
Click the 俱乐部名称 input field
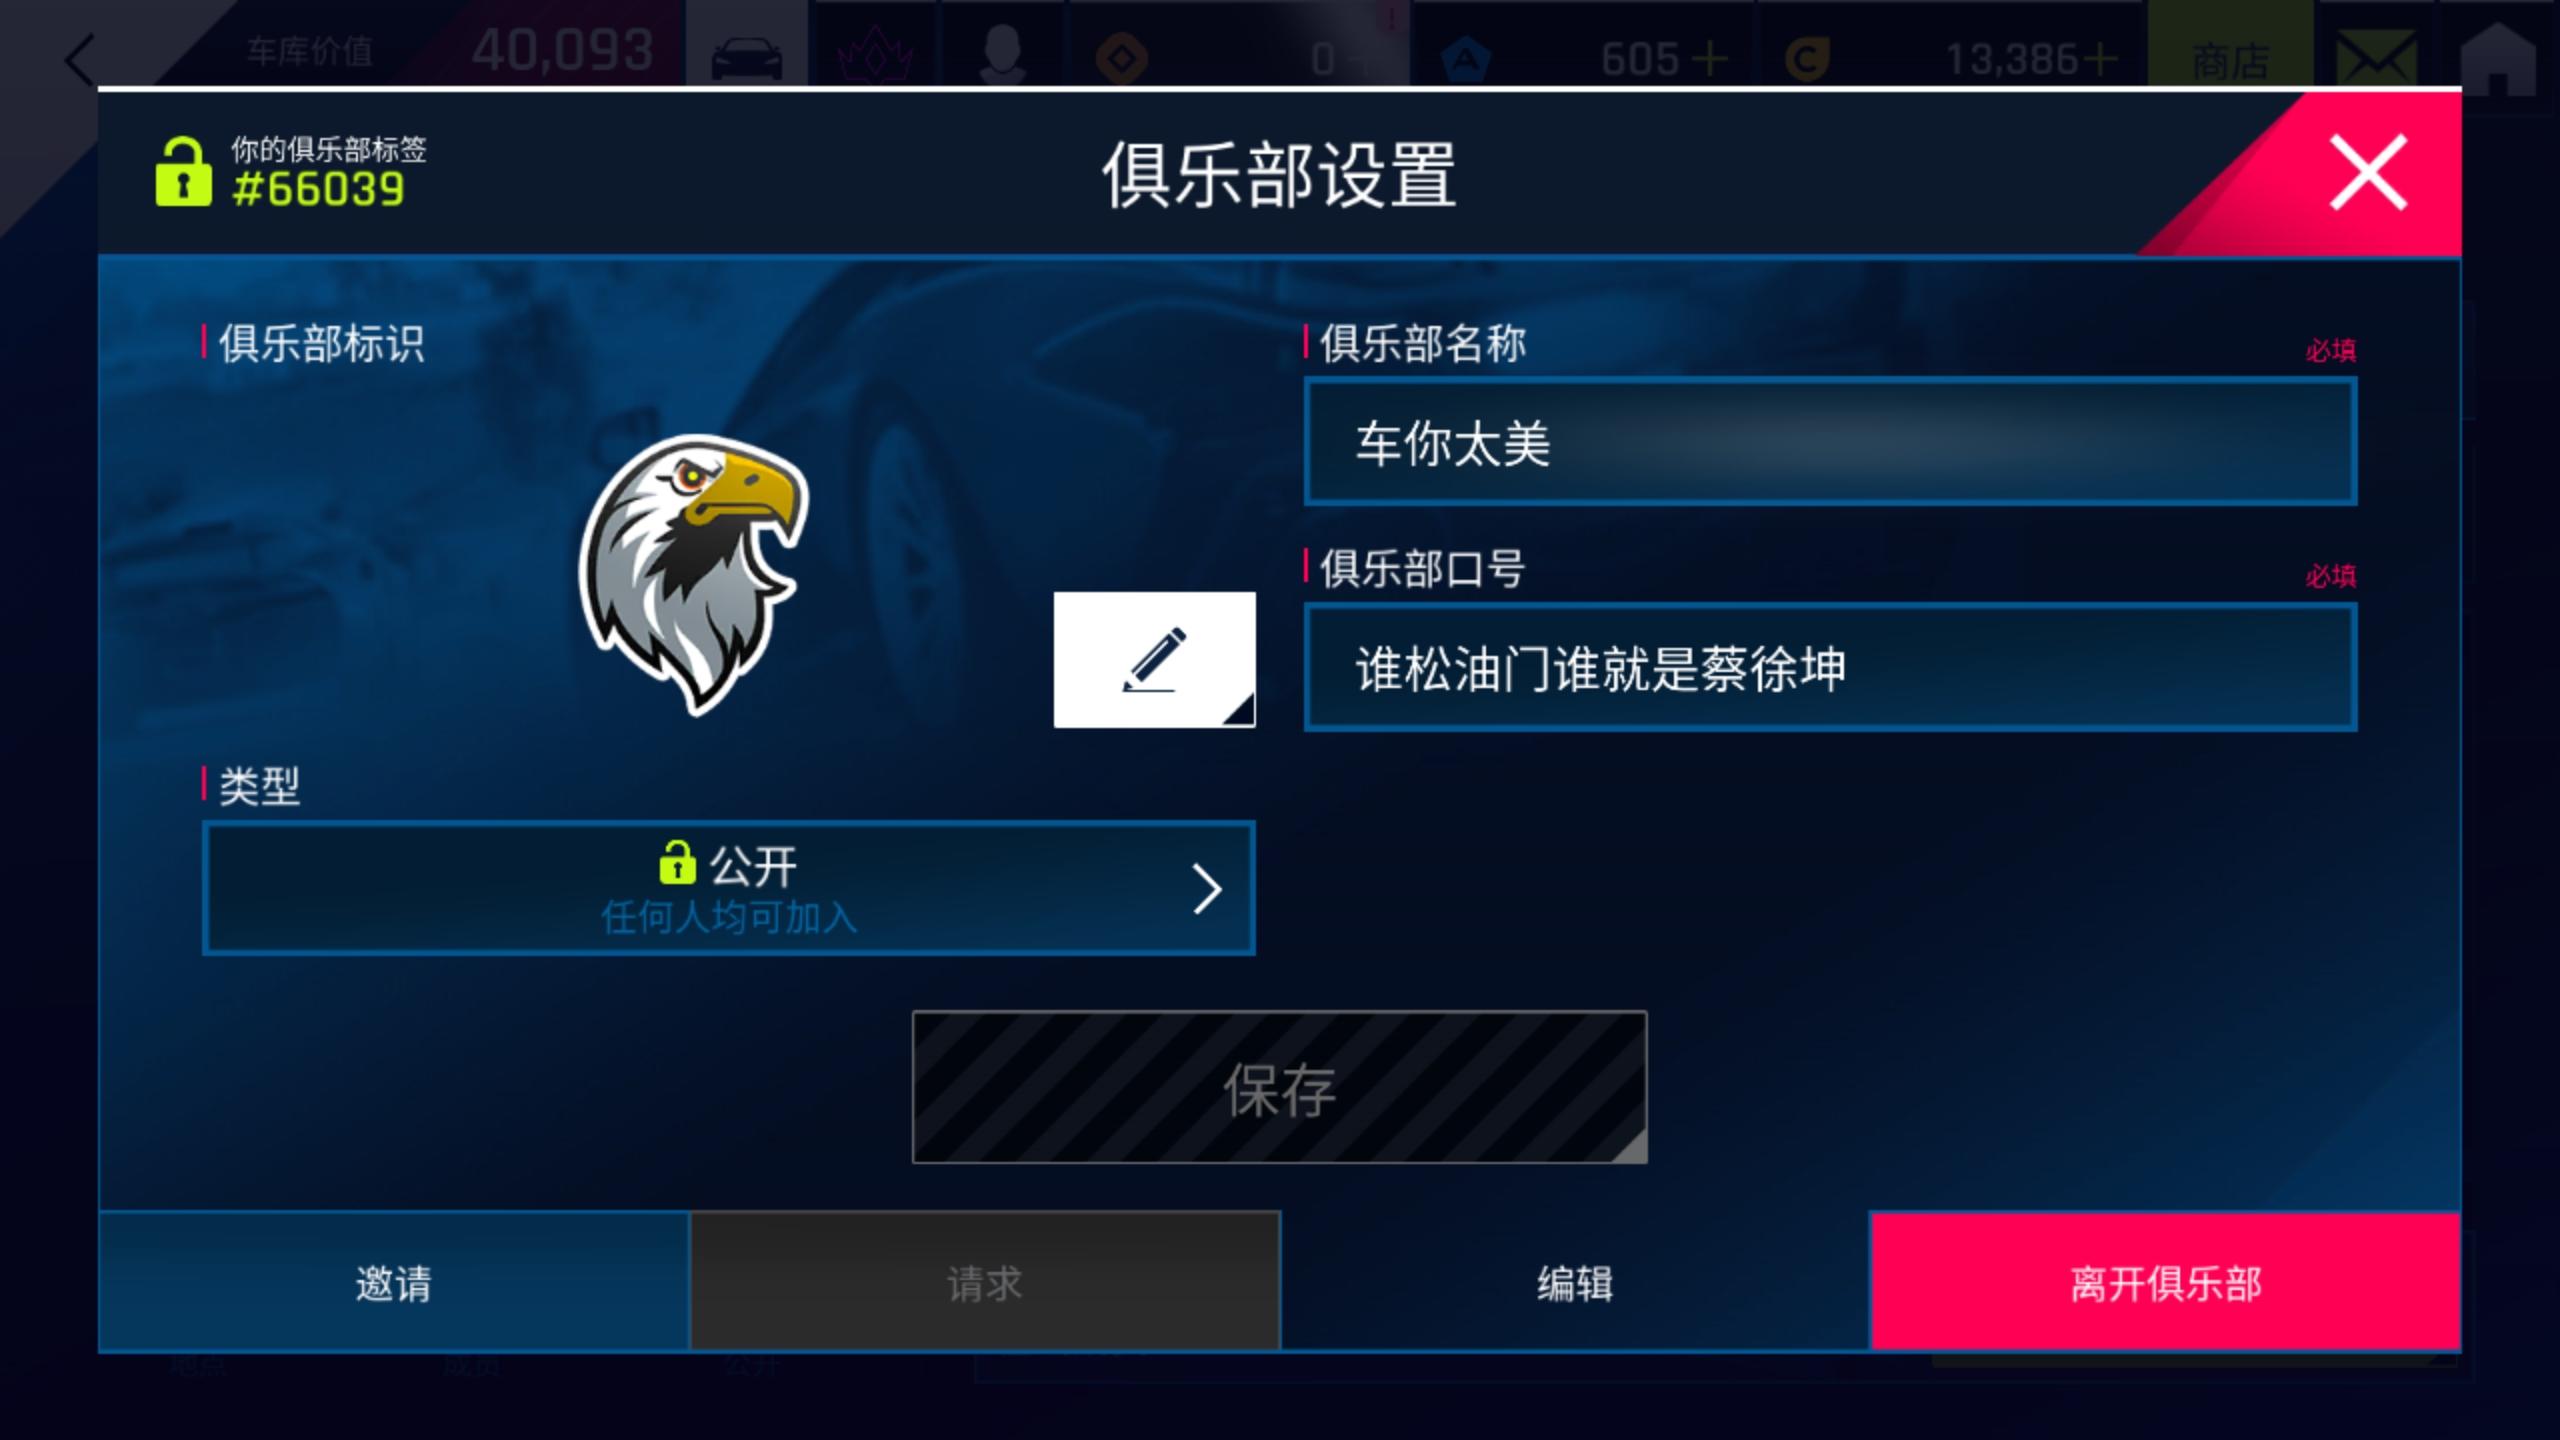tap(1830, 441)
